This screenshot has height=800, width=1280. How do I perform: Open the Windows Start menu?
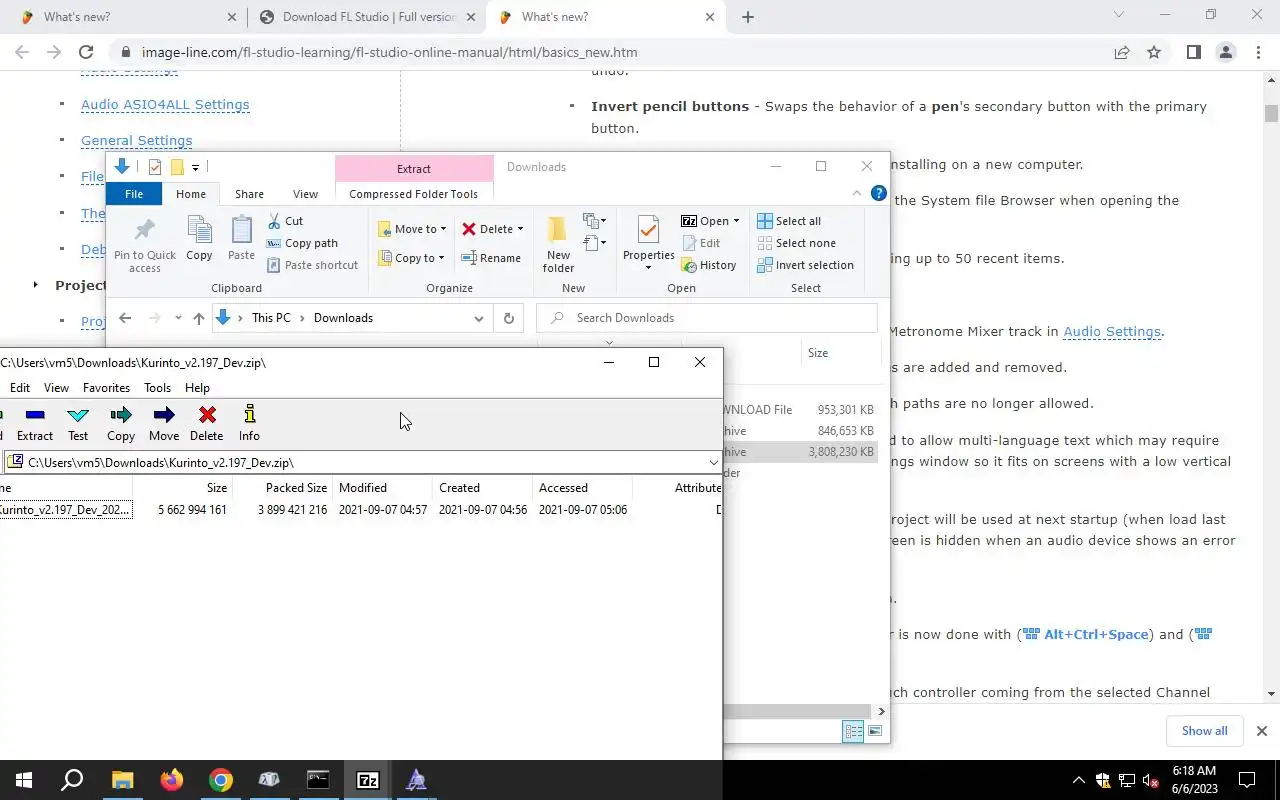pyautogui.click(x=24, y=780)
